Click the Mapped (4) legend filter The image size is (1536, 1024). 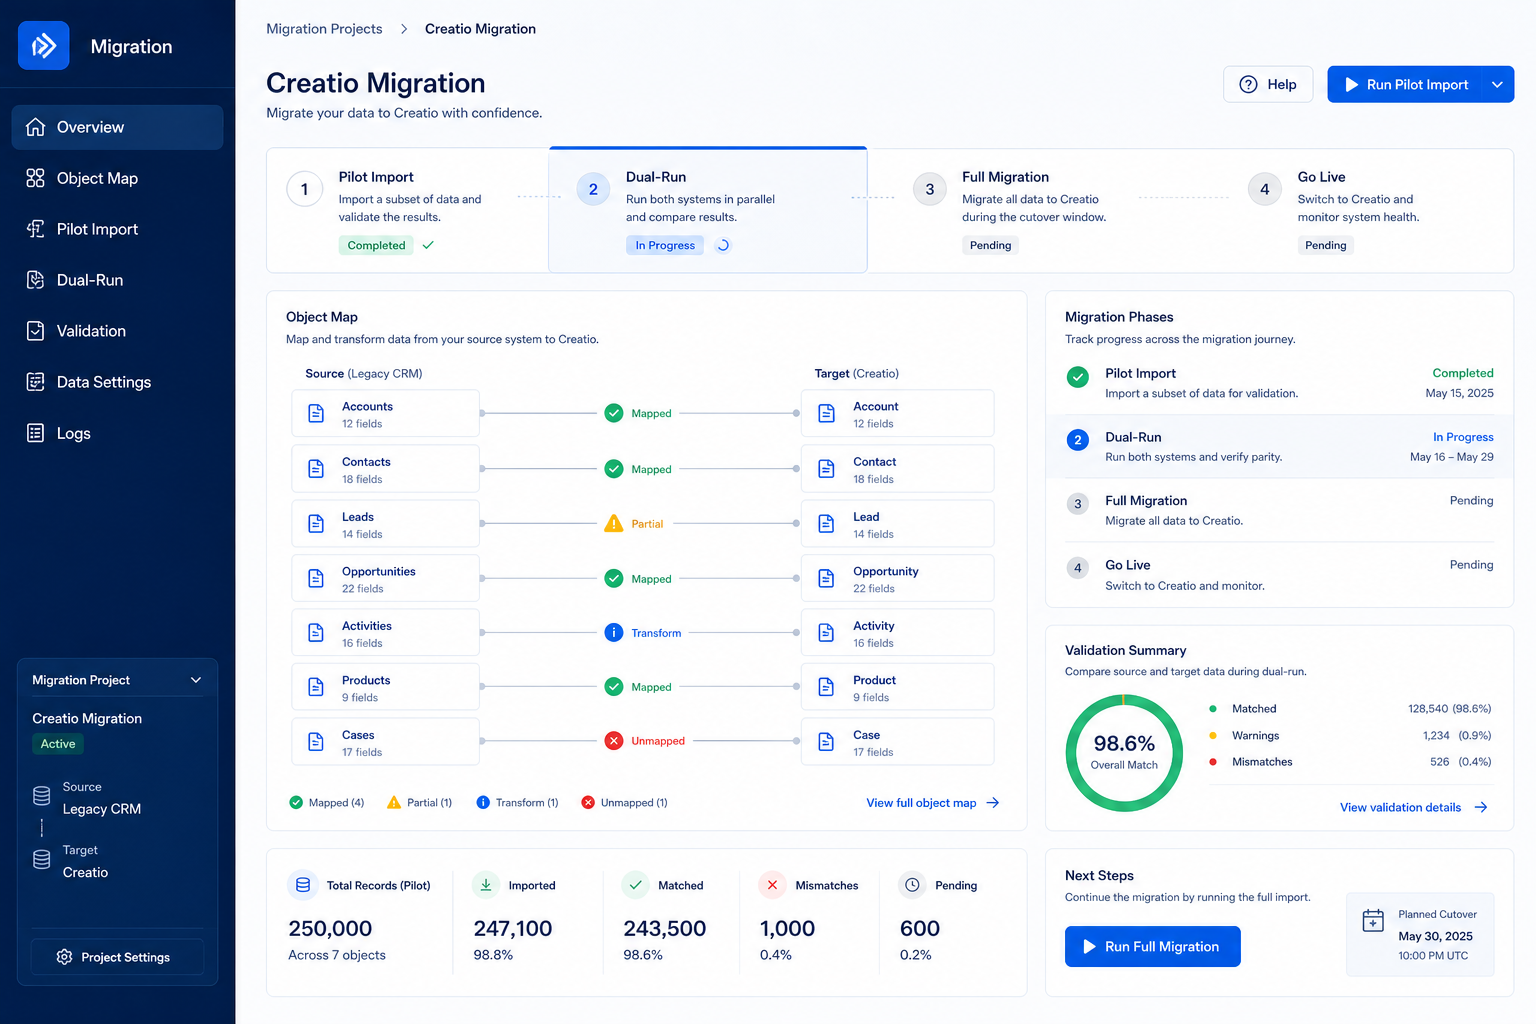(x=326, y=803)
